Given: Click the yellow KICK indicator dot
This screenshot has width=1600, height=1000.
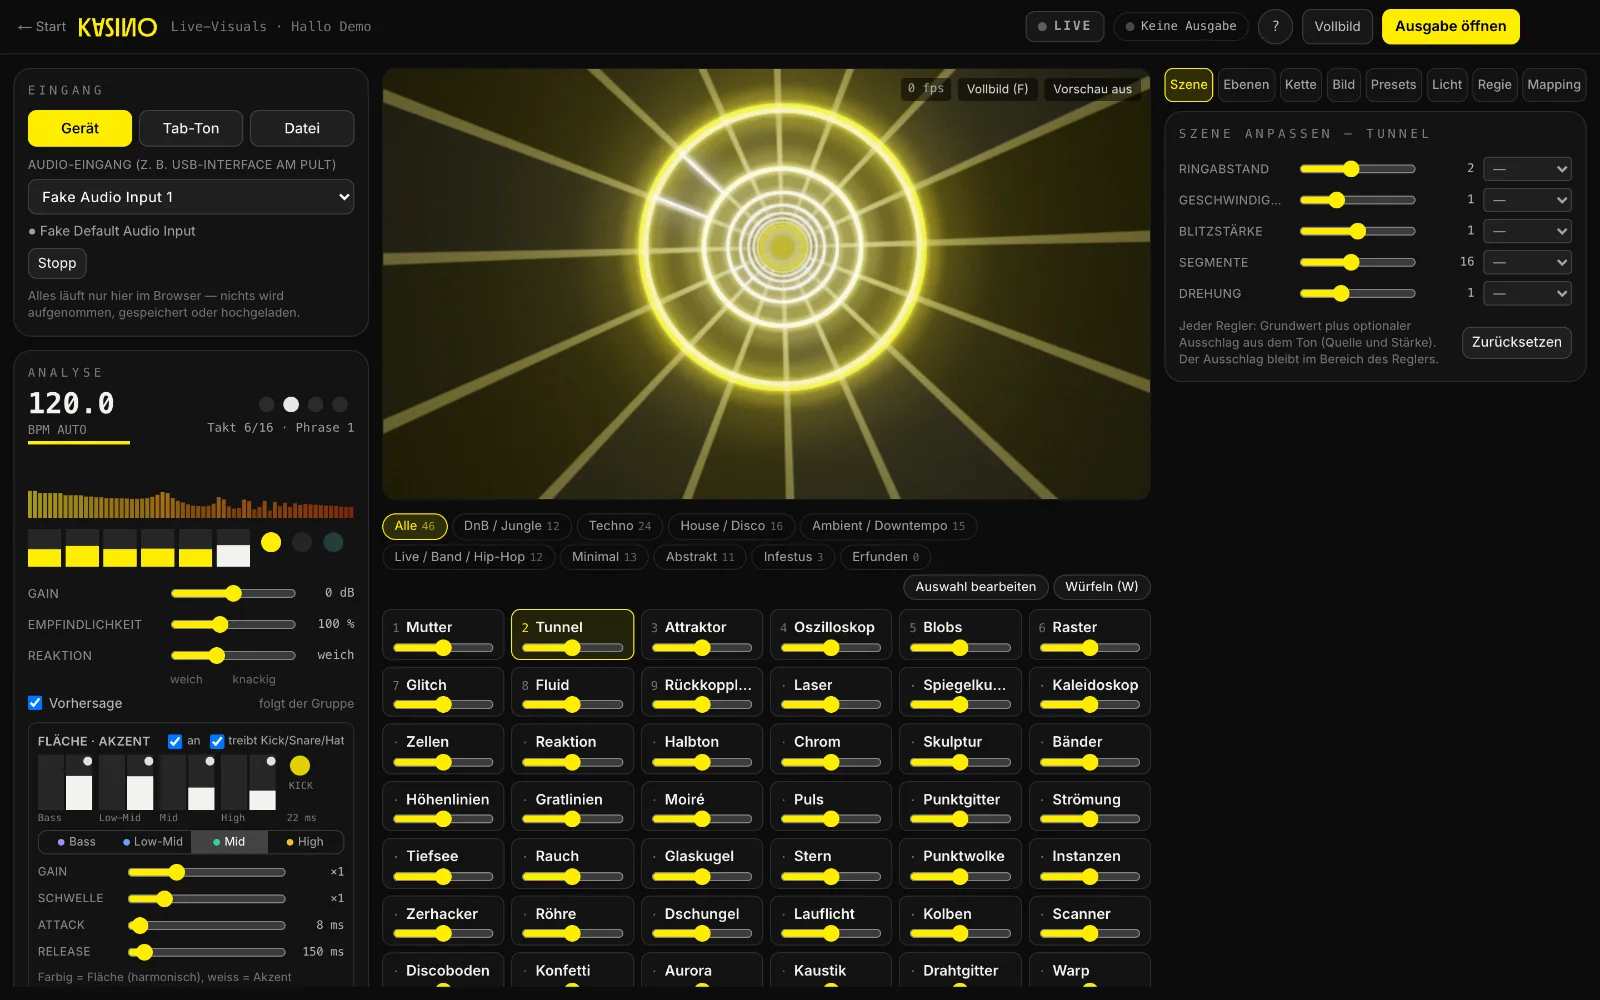Looking at the screenshot, I should (x=300, y=766).
